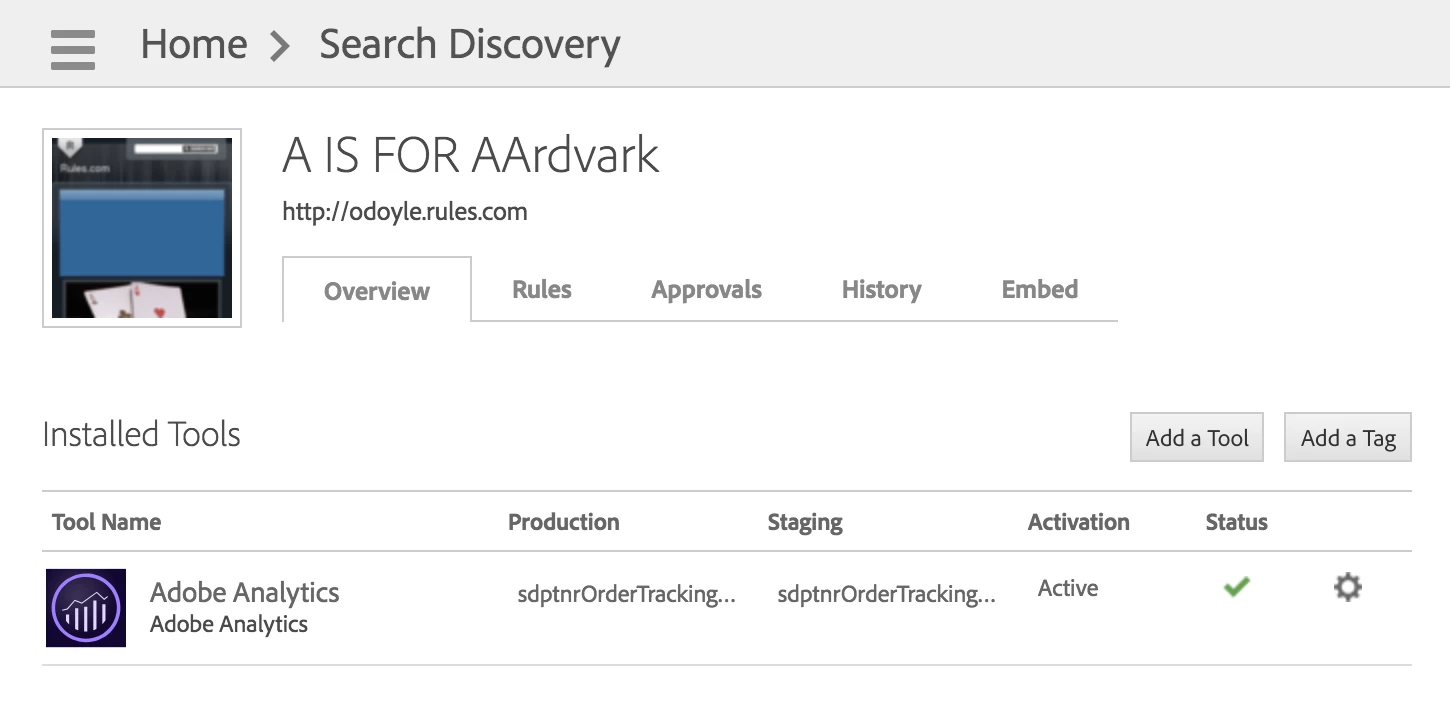Click the Status column header
The height and width of the screenshot is (708, 1450).
[1237, 522]
